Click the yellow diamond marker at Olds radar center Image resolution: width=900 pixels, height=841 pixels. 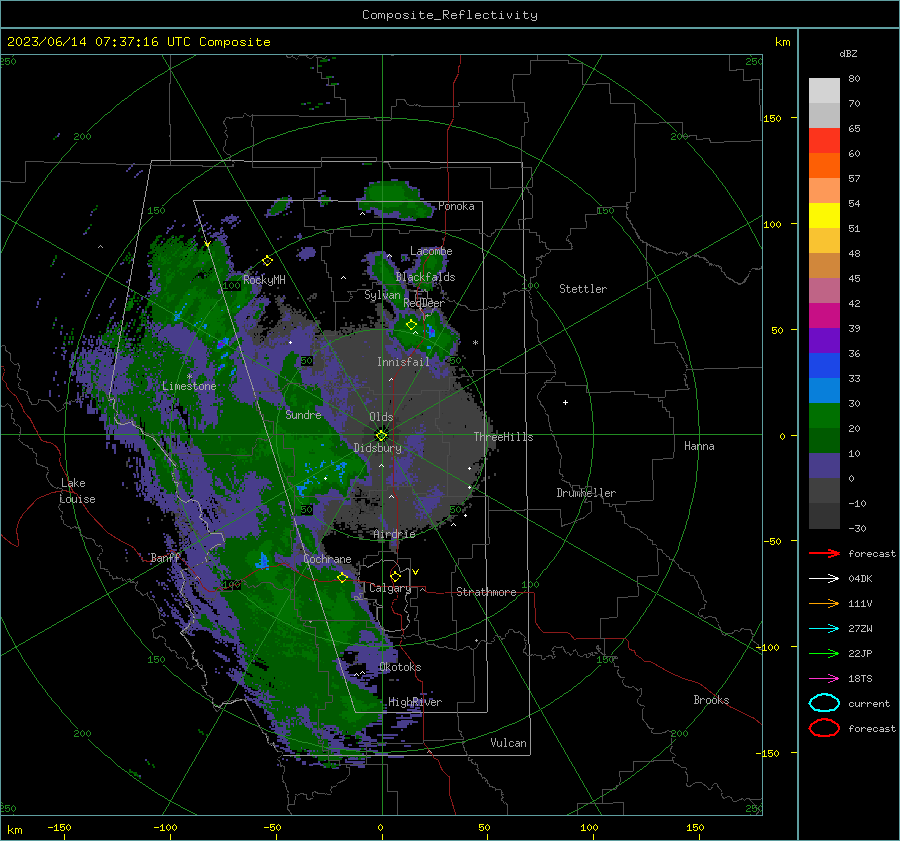point(381,435)
